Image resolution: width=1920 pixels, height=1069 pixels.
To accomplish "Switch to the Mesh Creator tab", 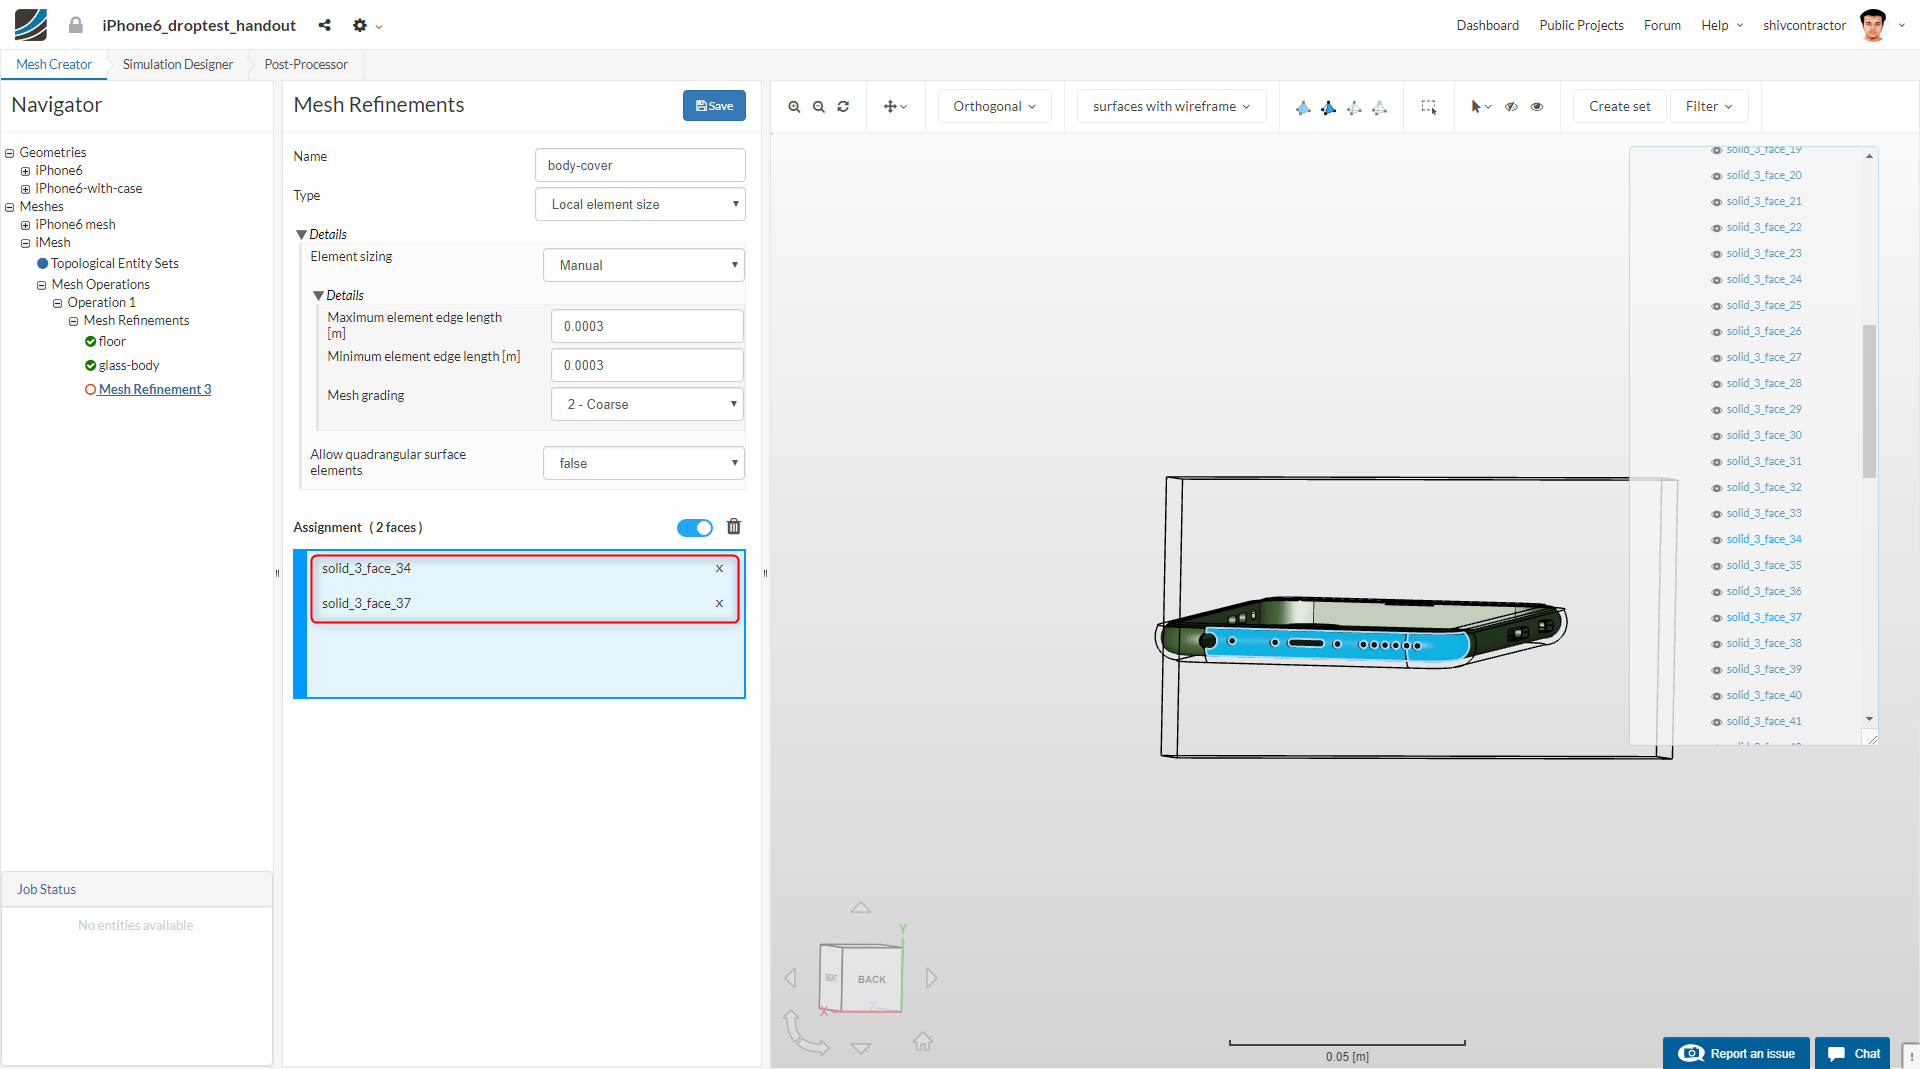I will point(54,65).
